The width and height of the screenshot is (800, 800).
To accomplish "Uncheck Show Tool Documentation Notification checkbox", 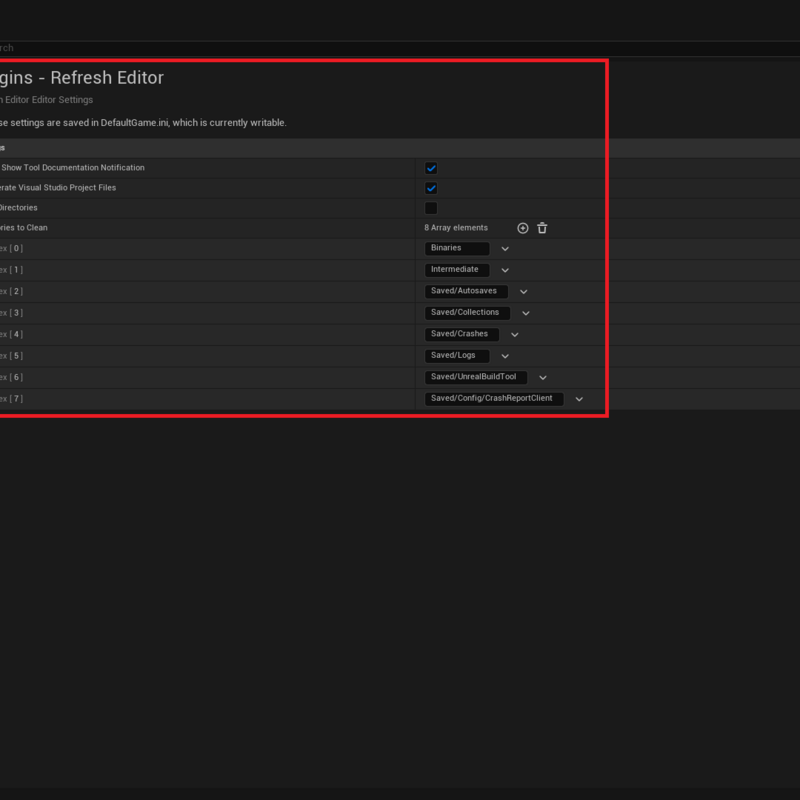I will coord(431,168).
